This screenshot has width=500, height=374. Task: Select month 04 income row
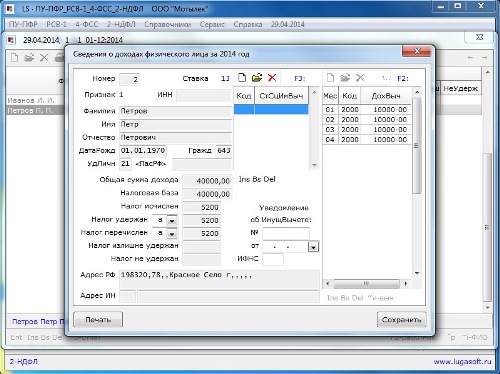point(367,139)
